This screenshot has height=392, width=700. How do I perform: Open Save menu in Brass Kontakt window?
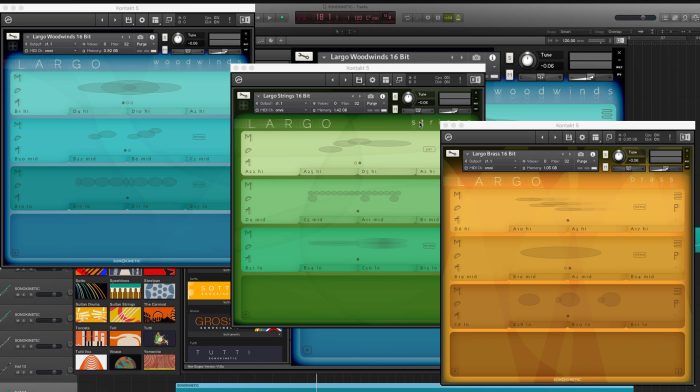click(x=569, y=138)
